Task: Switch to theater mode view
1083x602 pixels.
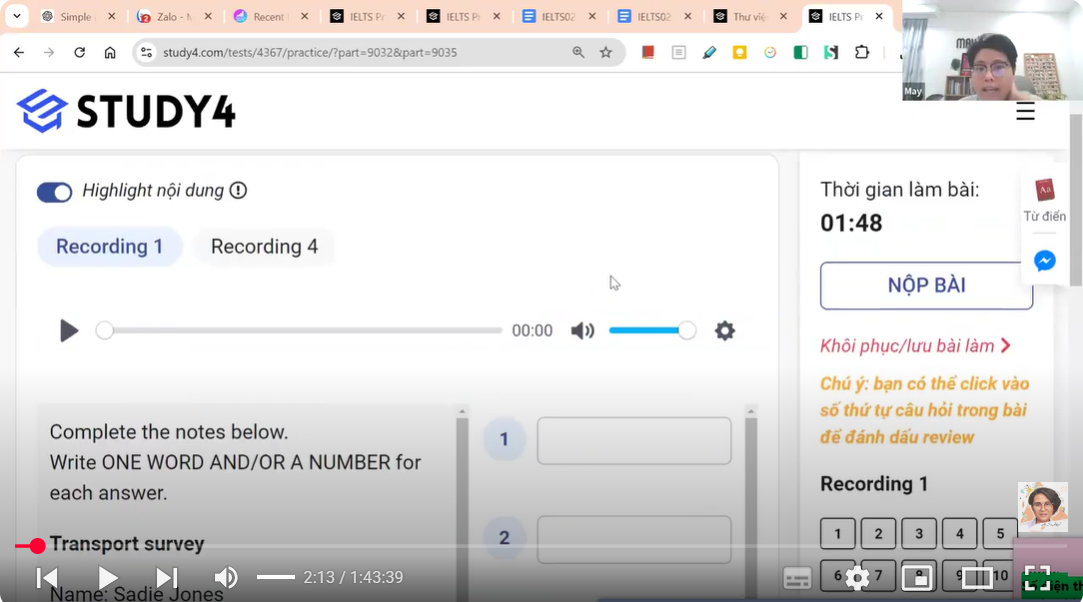Action: pos(977,578)
